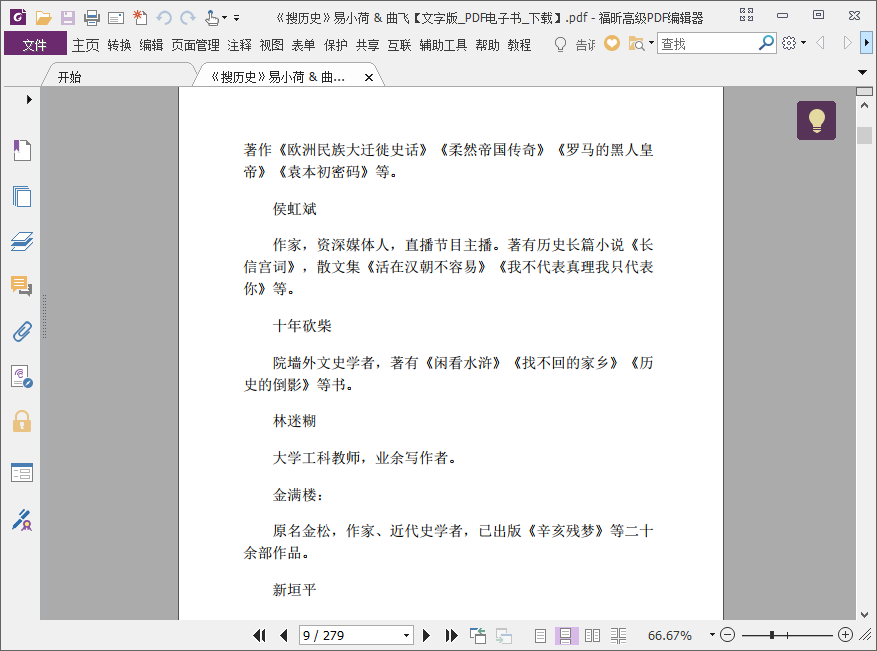The width and height of the screenshot is (877, 651).
Task: Switch to single page view mode
Action: pyautogui.click(x=540, y=635)
